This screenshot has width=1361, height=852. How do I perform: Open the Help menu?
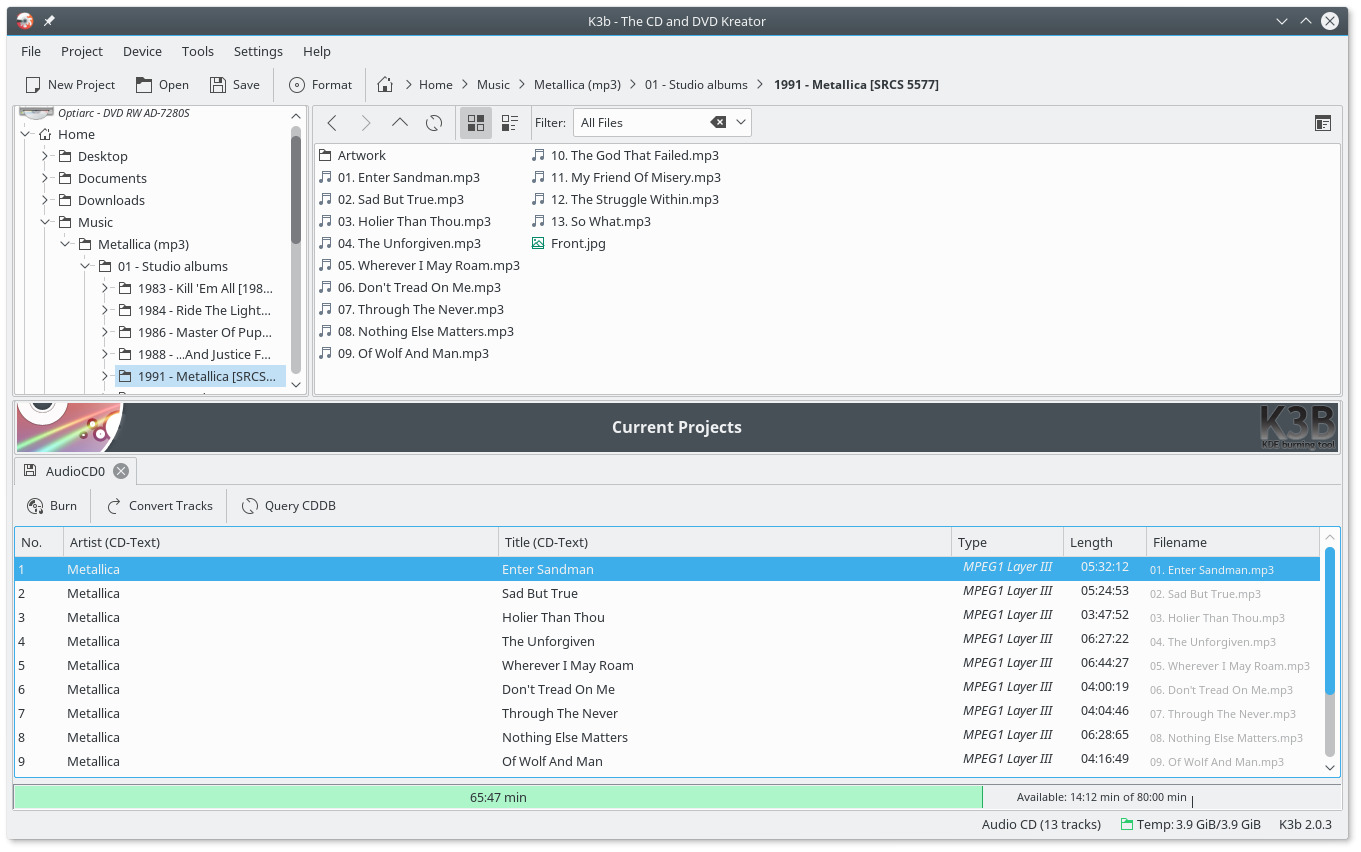[317, 52]
